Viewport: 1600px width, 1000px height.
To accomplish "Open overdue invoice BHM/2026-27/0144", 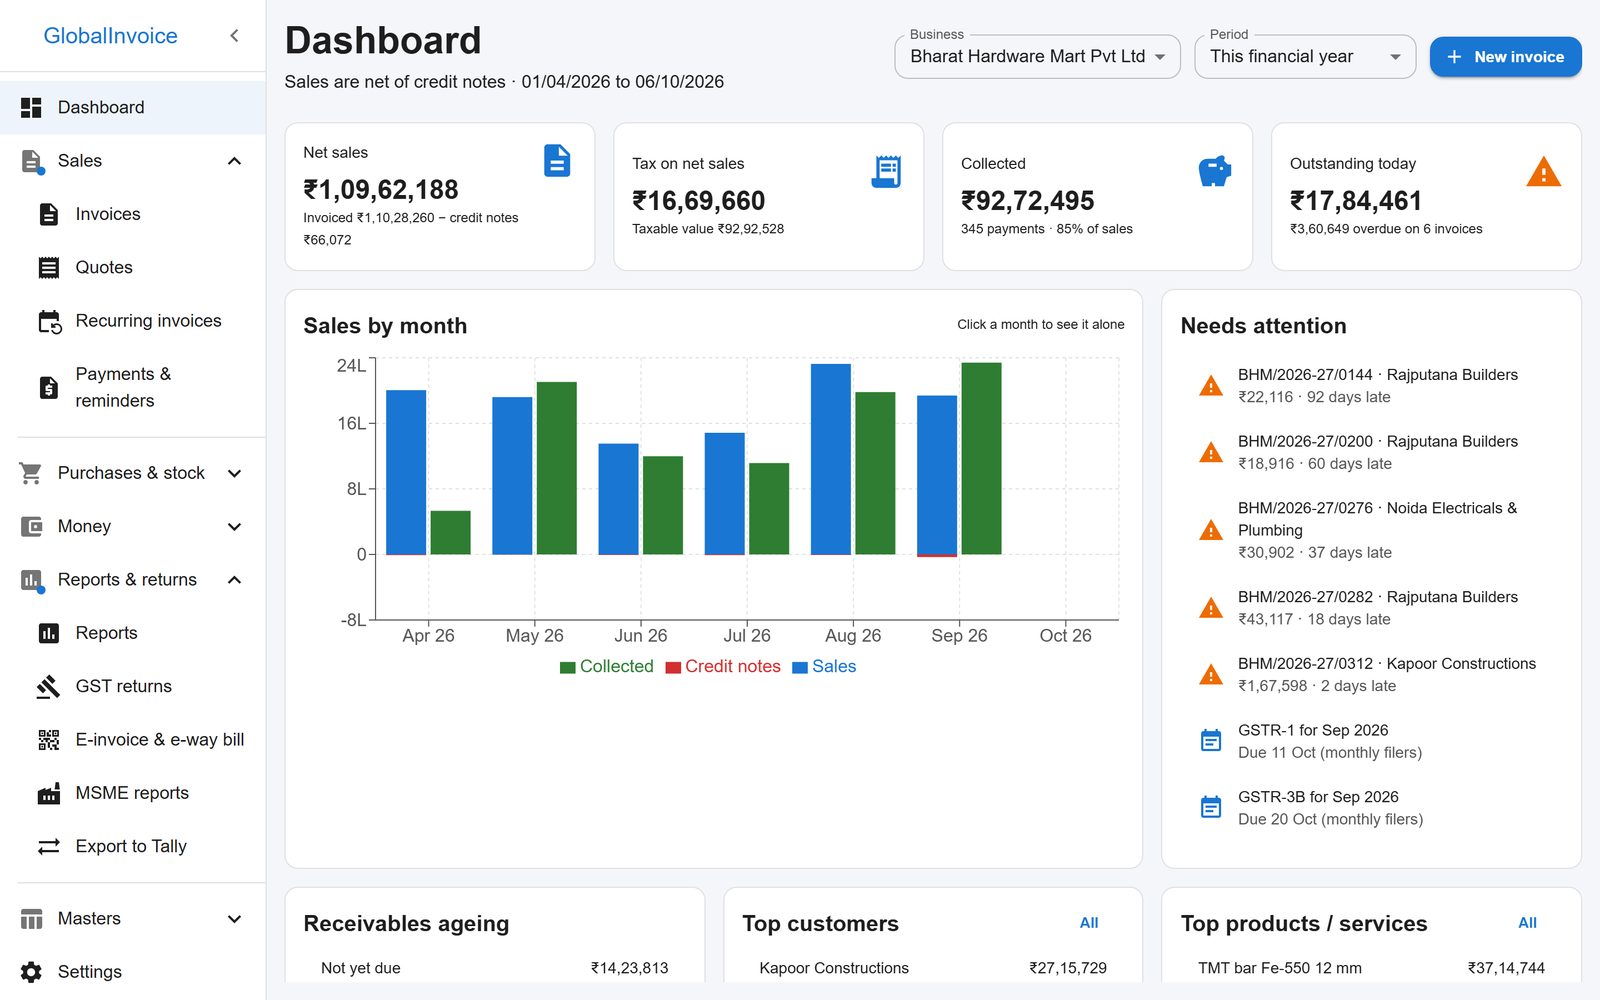I will point(1371,386).
